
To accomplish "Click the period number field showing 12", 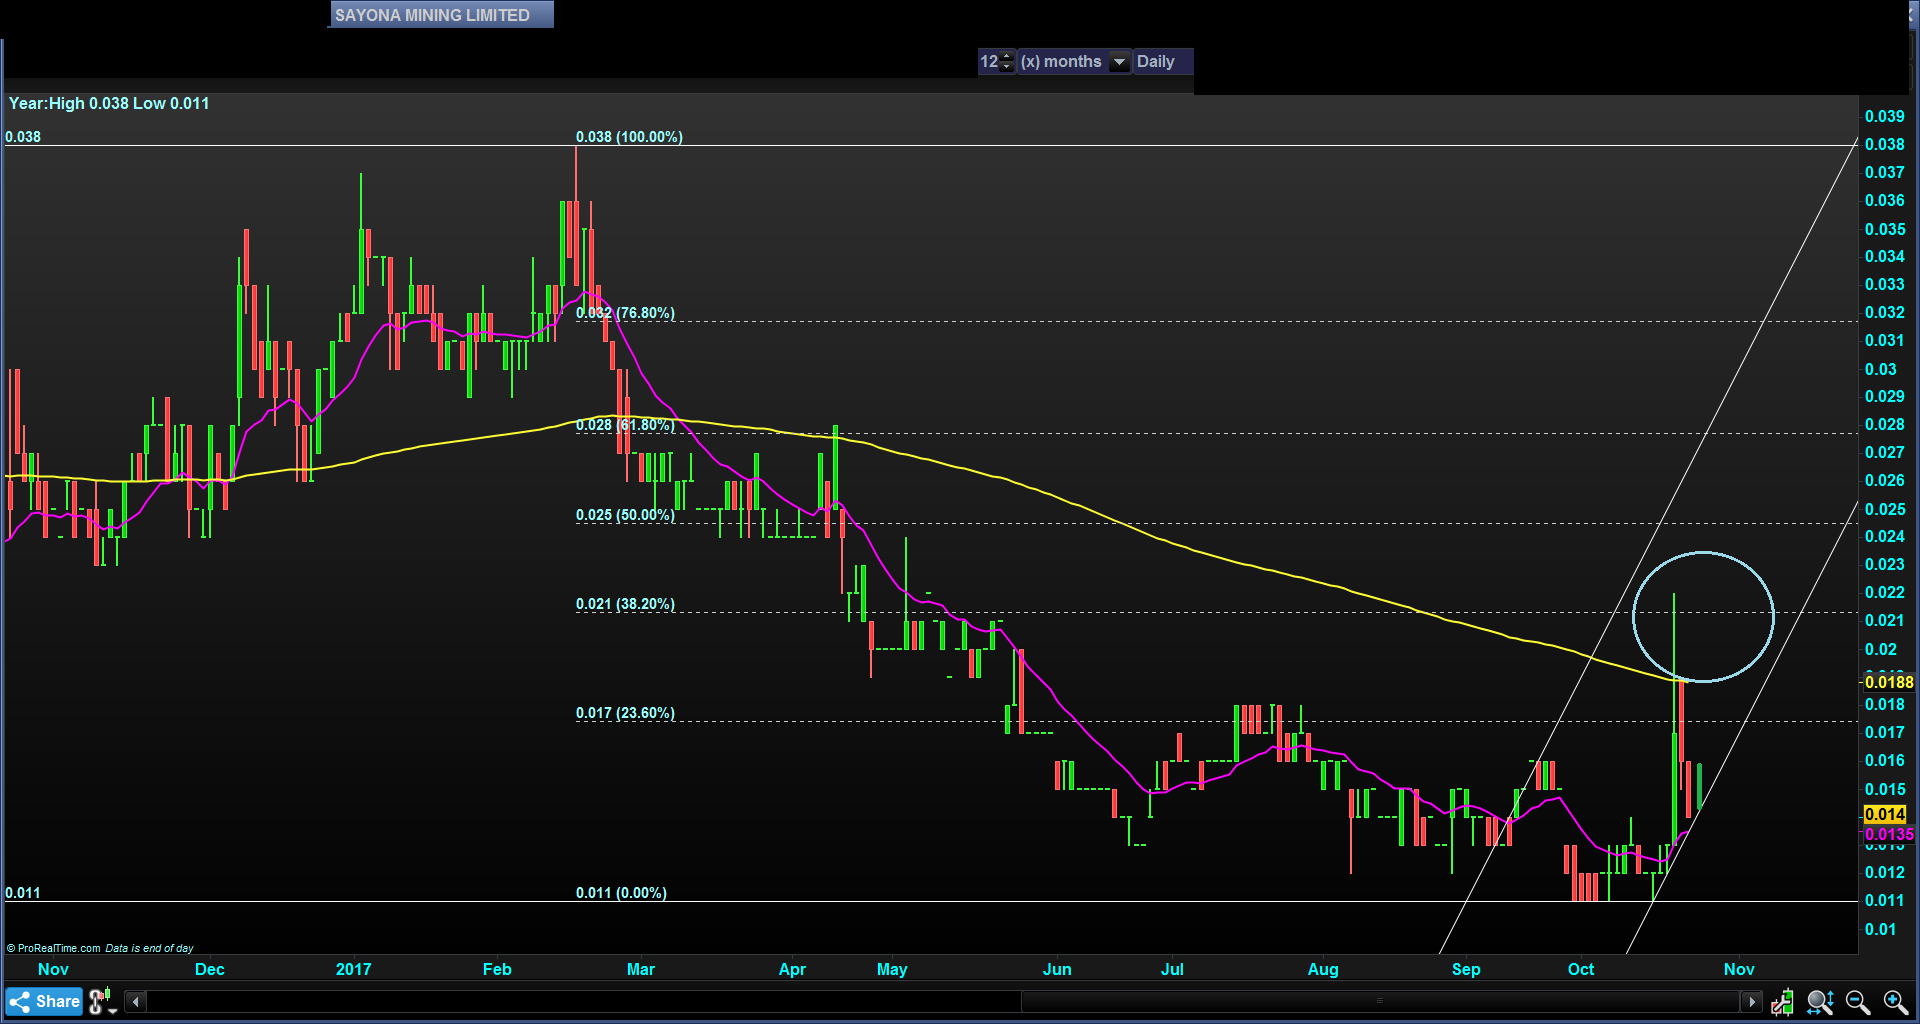I will 989,62.
